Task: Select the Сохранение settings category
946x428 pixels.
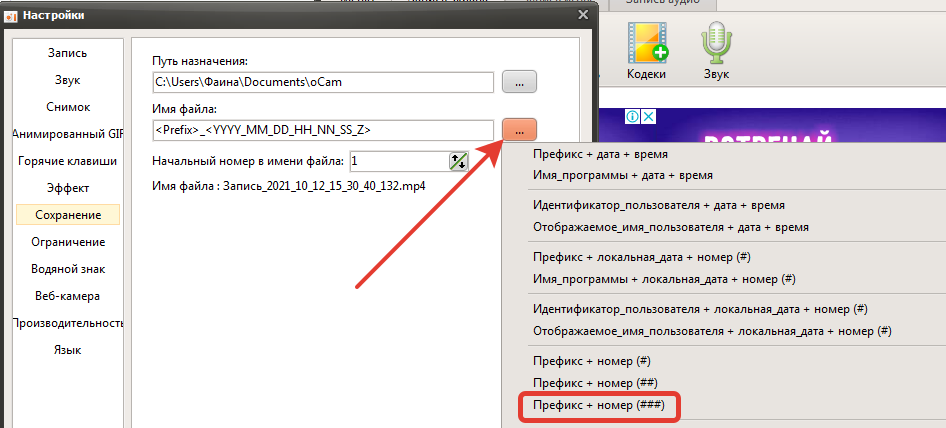Action: [68, 215]
